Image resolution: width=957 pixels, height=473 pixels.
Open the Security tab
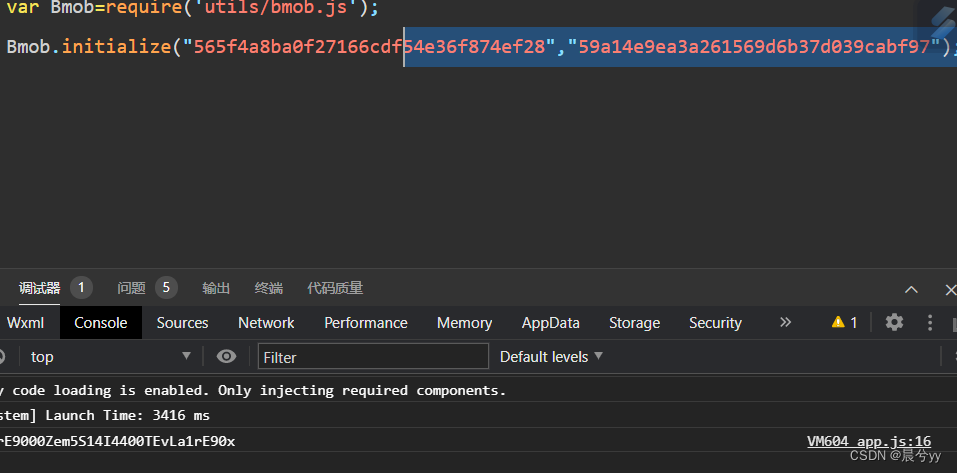click(x=715, y=322)
